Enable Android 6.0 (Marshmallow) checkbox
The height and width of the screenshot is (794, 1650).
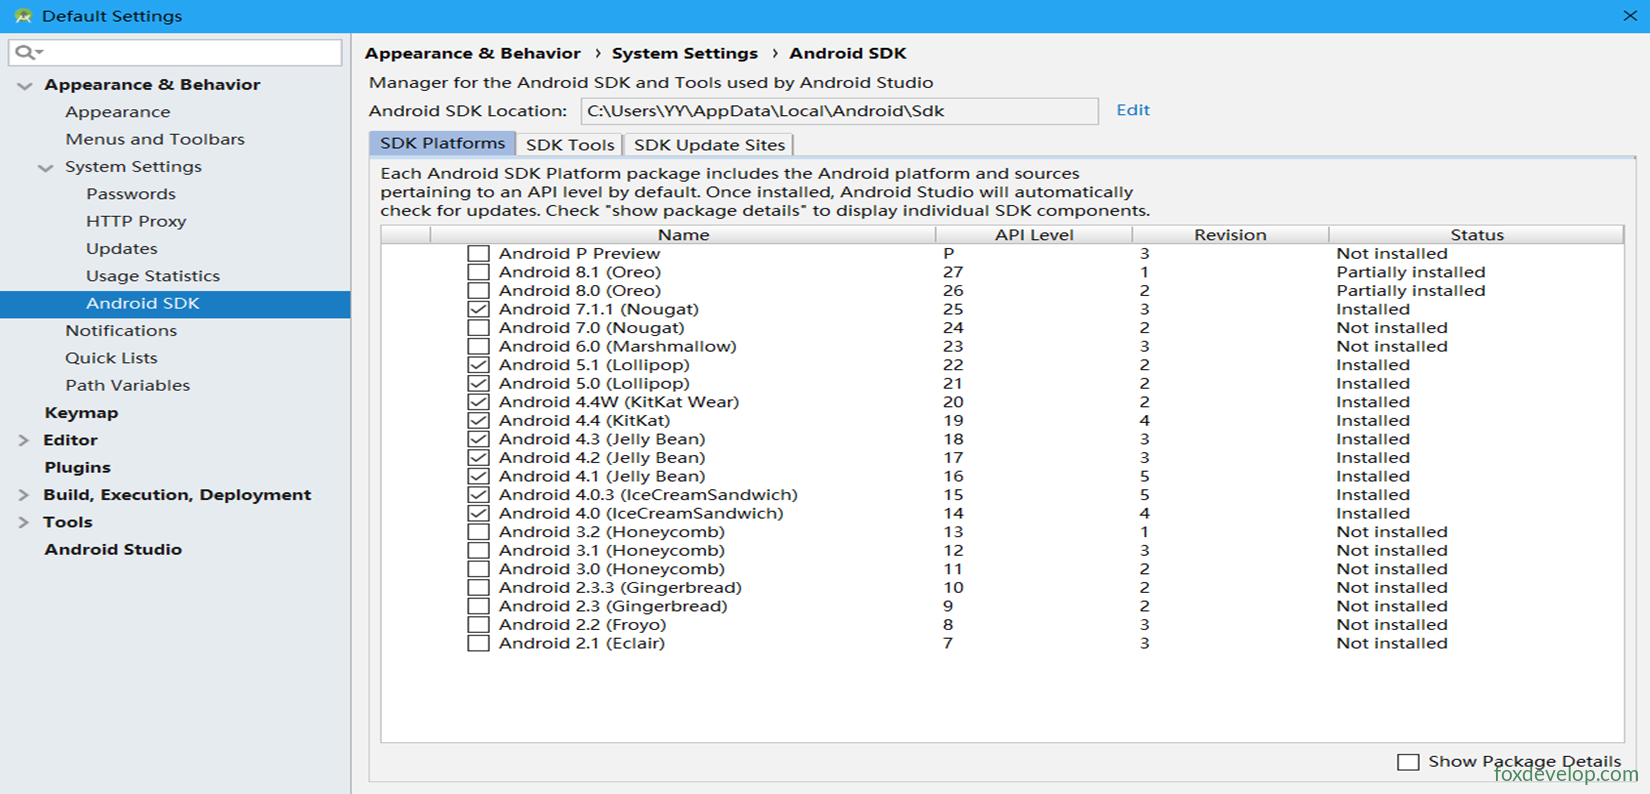coord(478,347)
